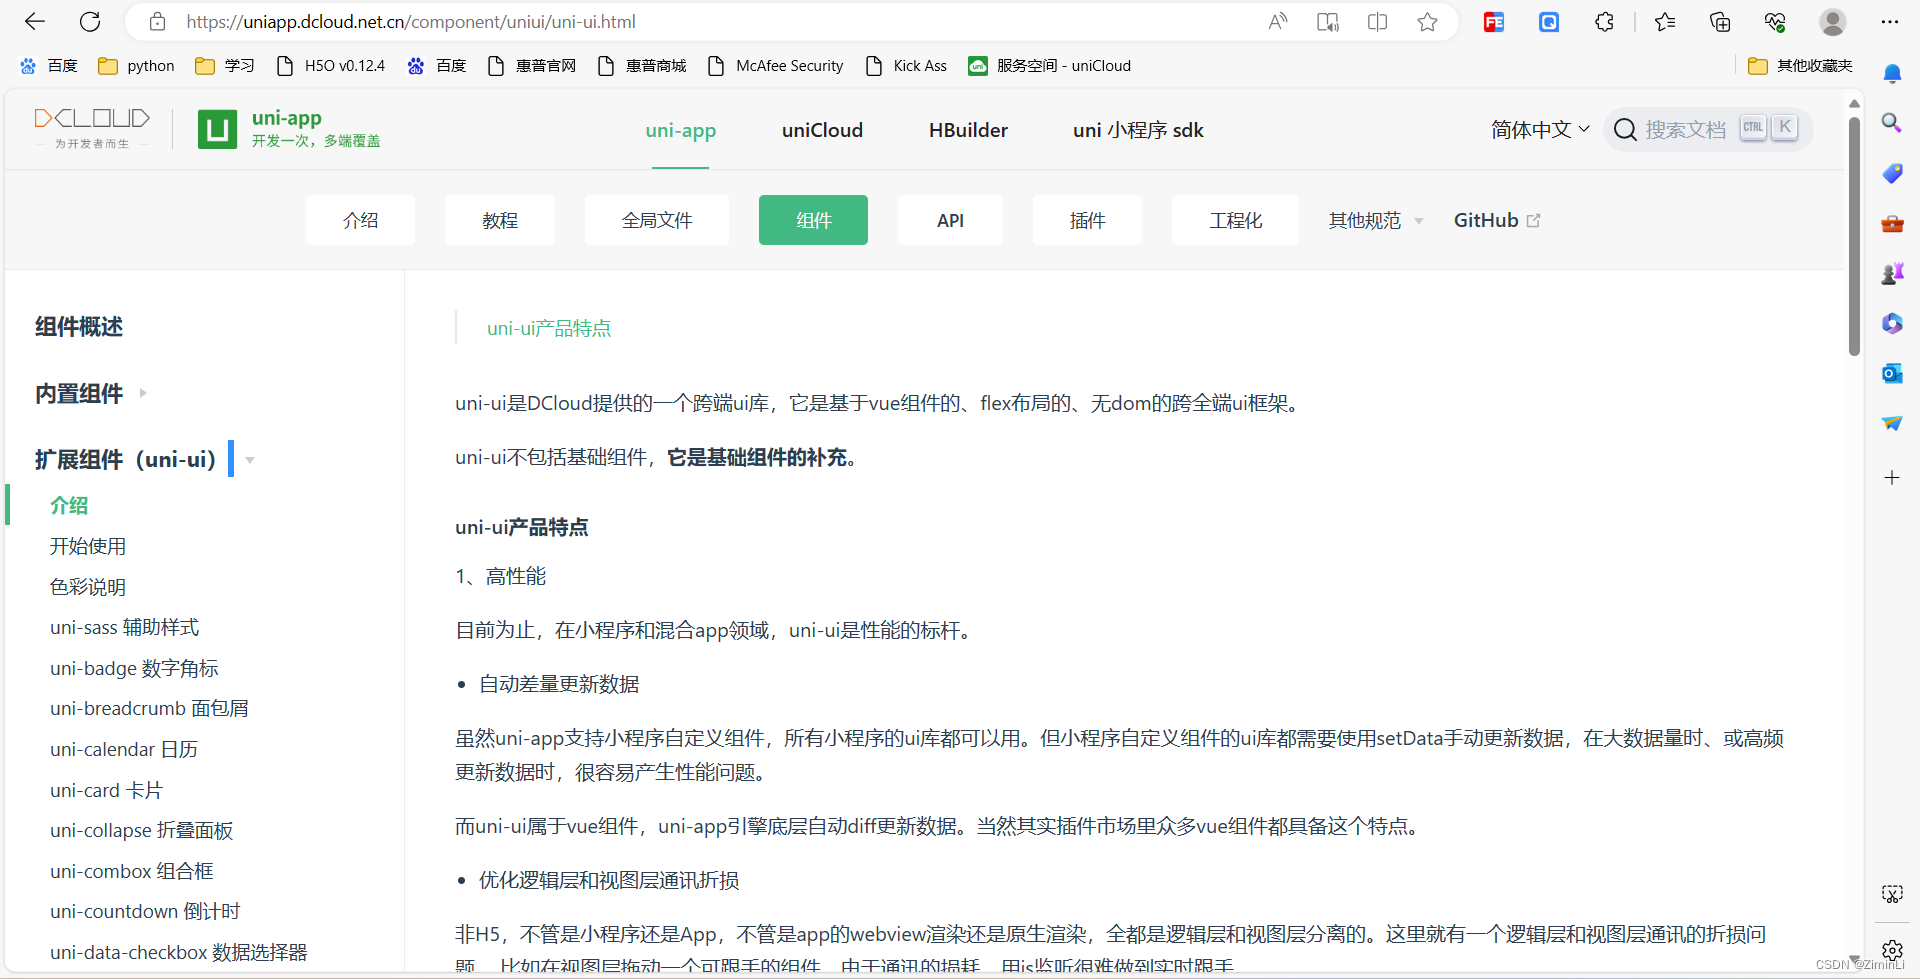
Task: Switch to the uniCloud top tab
Action: [x=822, y=130]
